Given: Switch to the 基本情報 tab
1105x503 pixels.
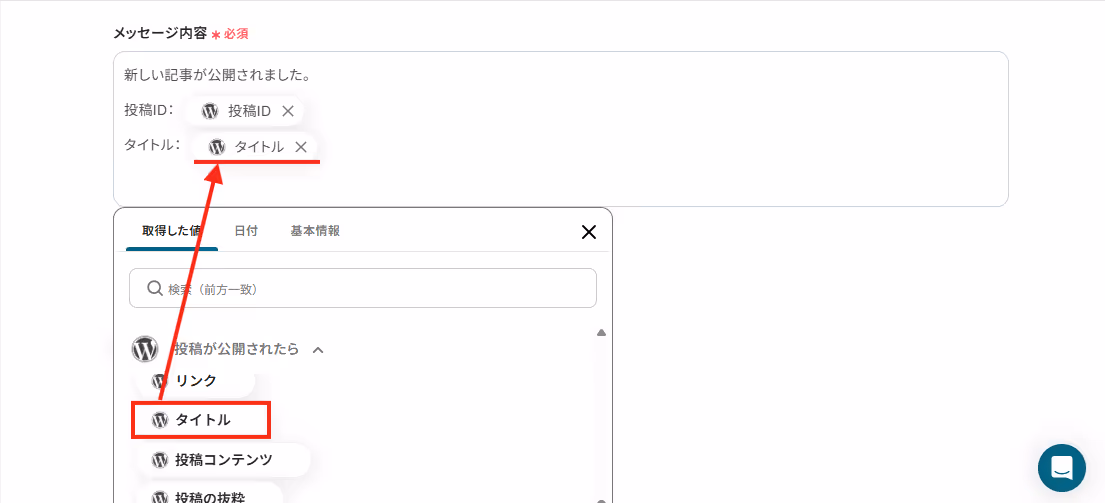Looking at the screenshot, I should point(315,231).
